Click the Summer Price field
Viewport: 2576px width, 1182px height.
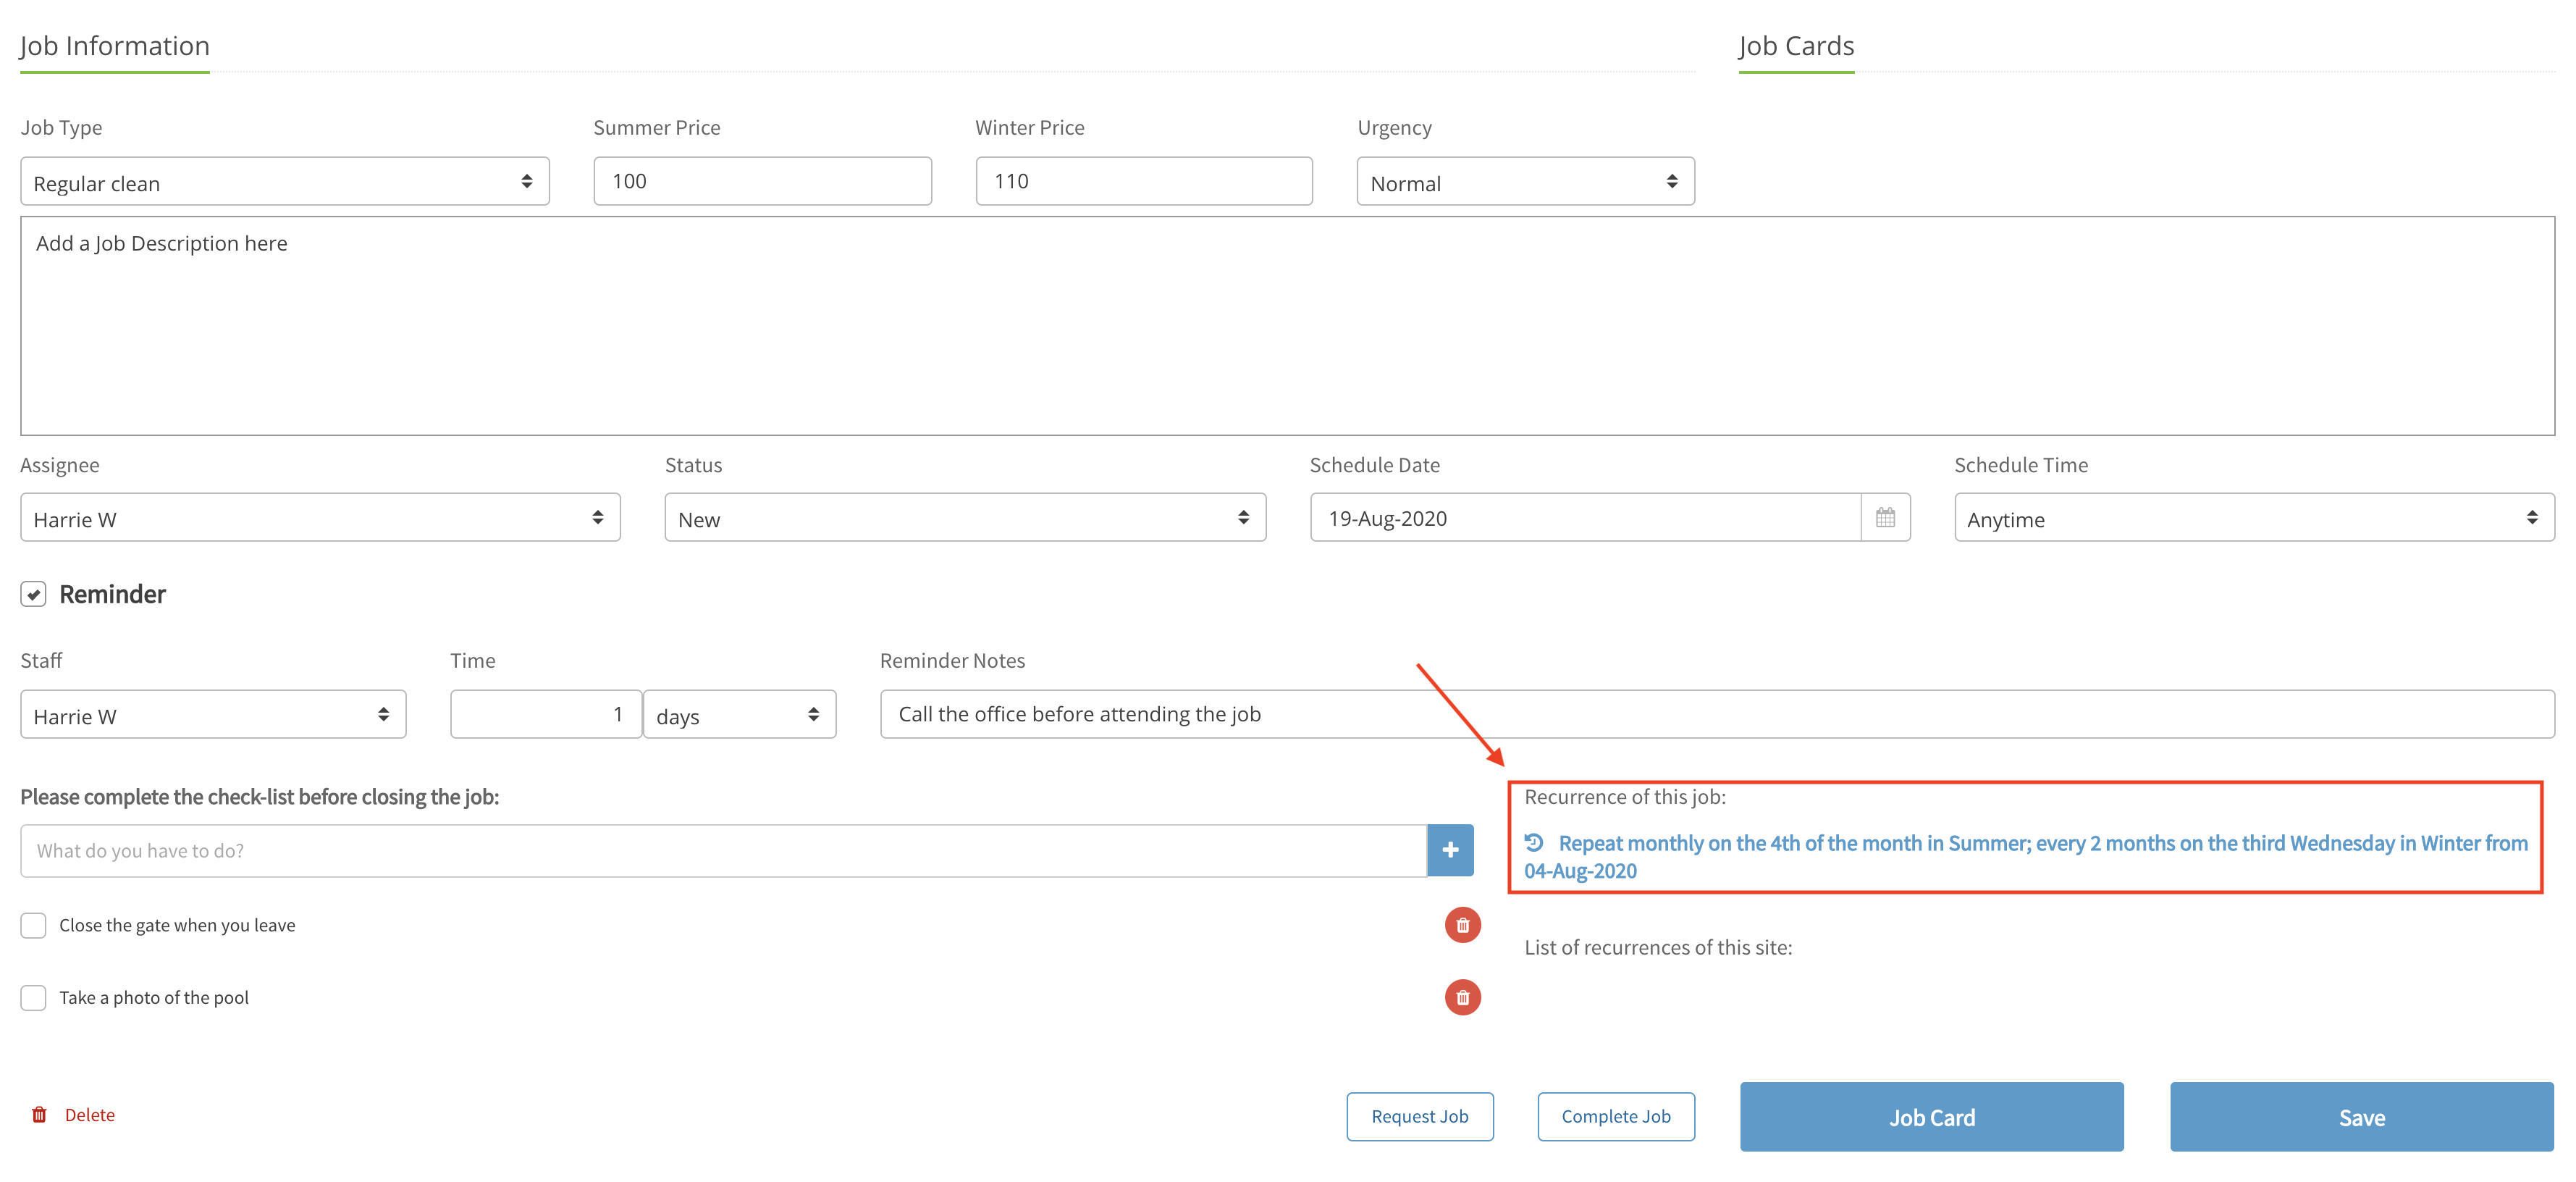click(762, 181)
